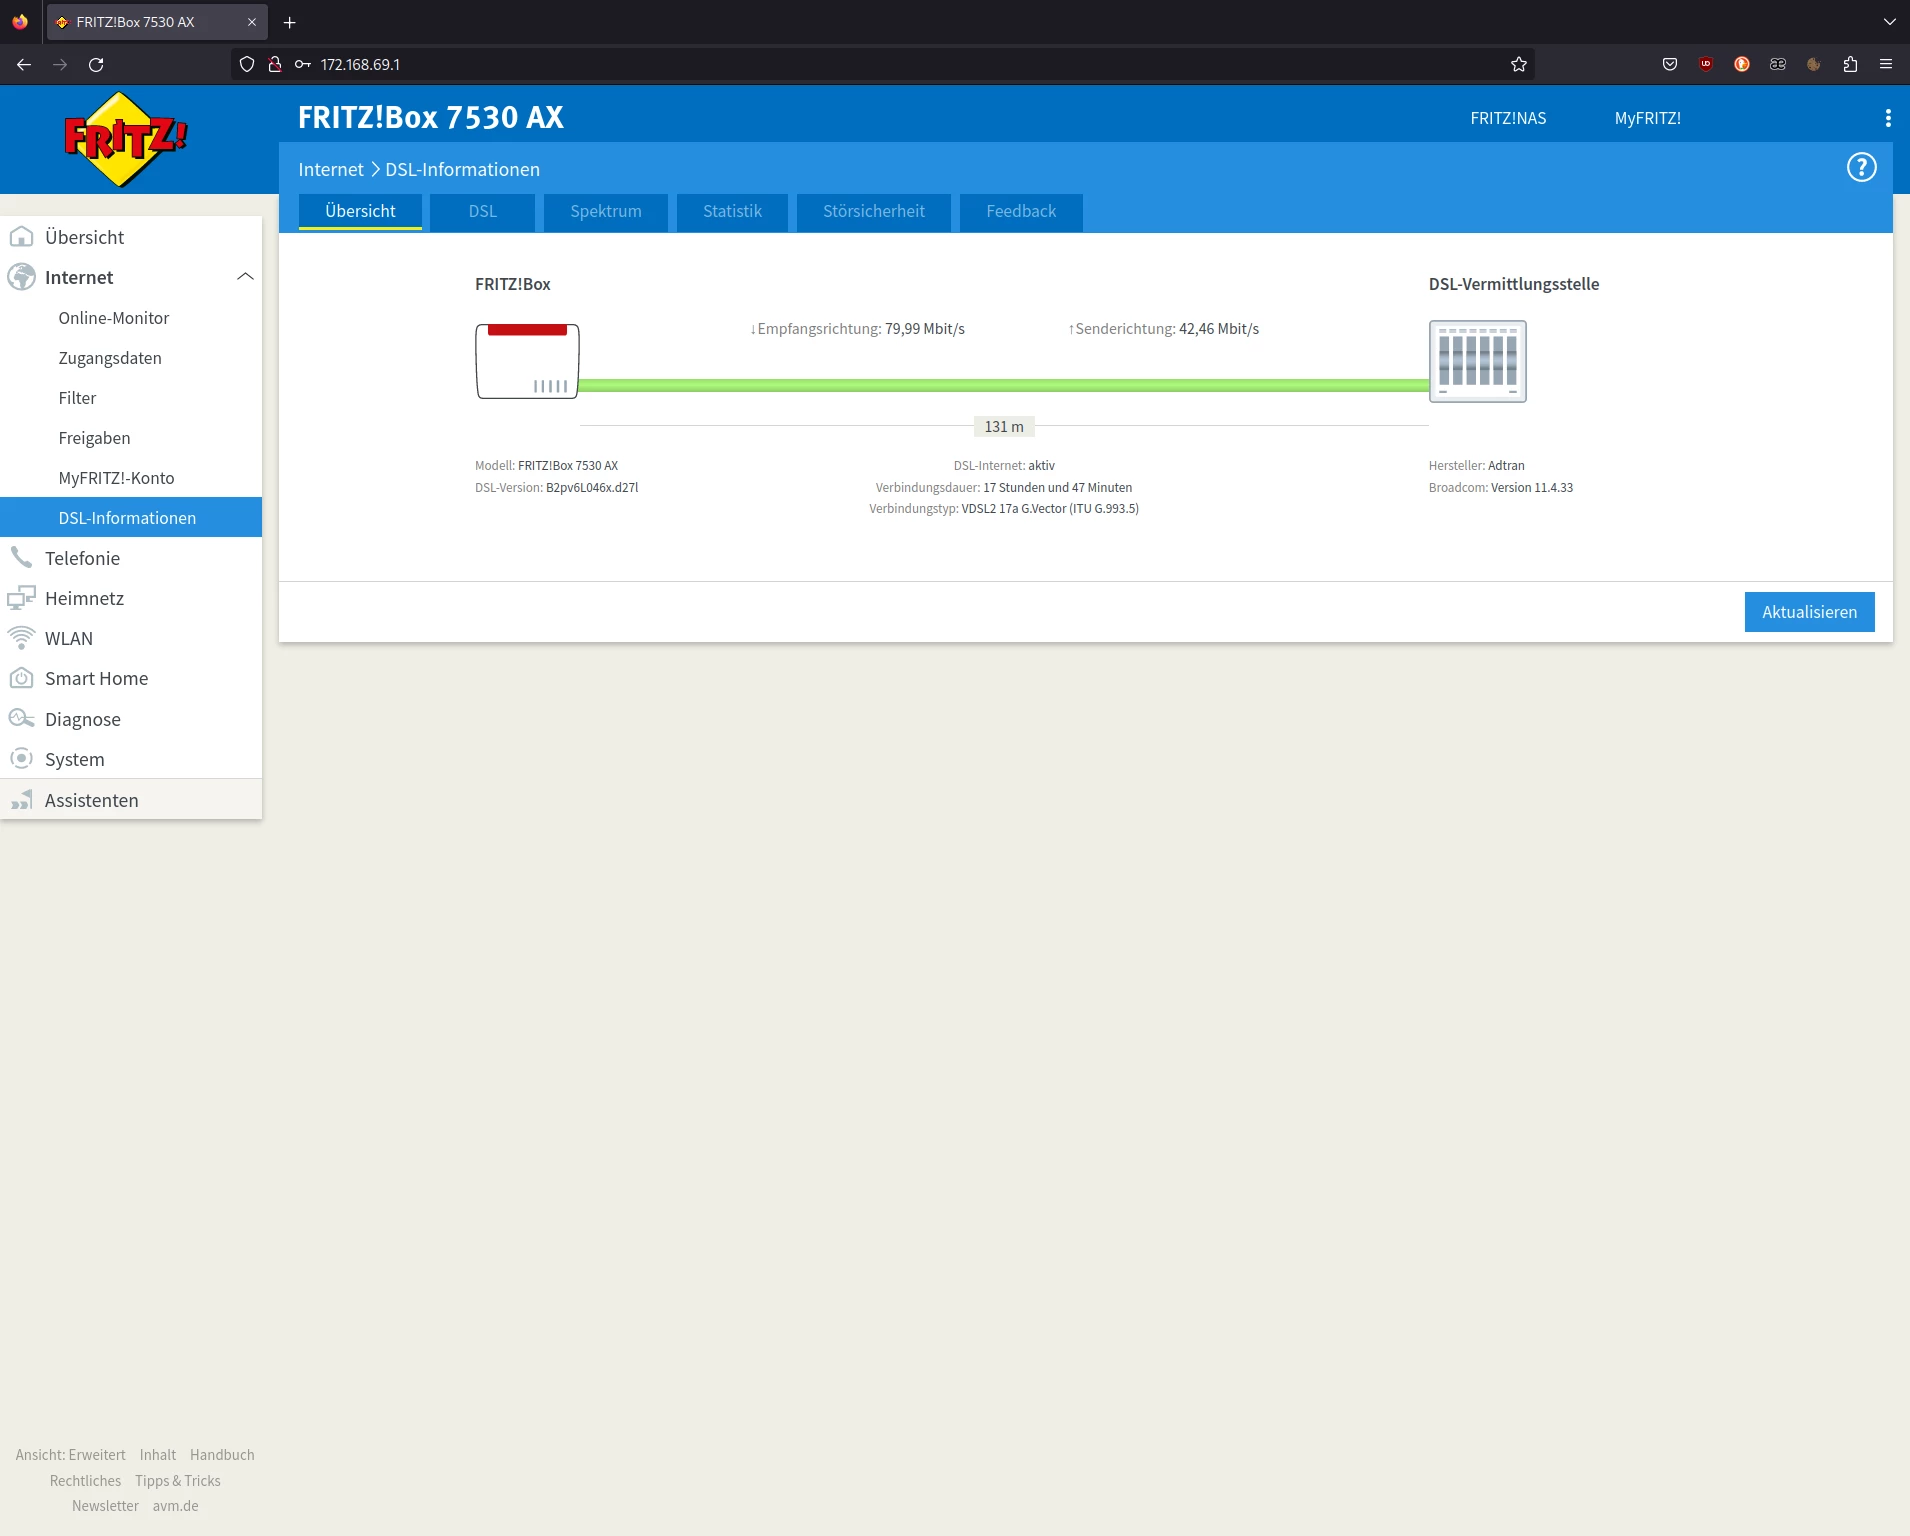Screen dimensions: 1910x1536
Task: Open Filter in sidebar
Action: coord(77,398)
